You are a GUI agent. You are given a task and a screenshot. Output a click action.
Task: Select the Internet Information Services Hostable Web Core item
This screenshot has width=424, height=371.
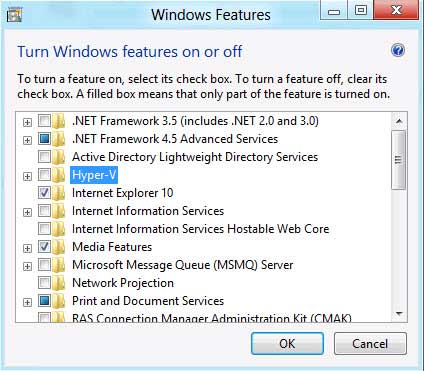click(x=200, y=229)
